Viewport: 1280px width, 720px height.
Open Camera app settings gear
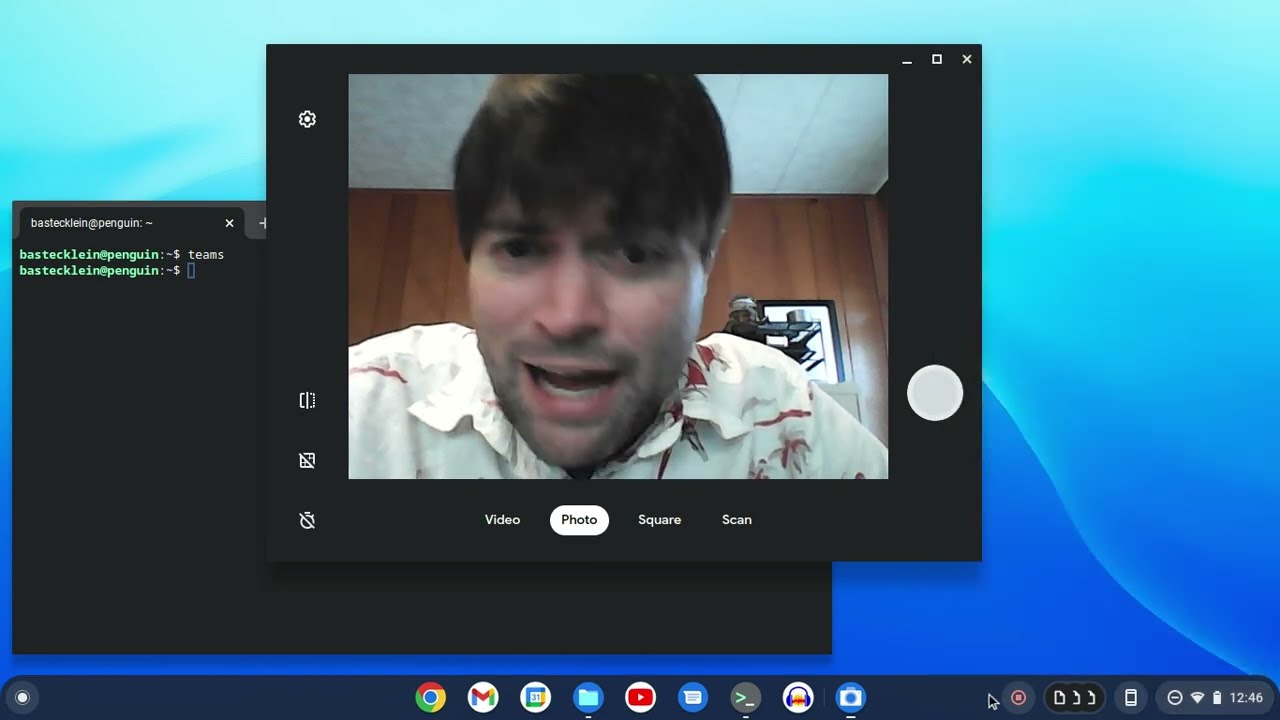[x=307, y=119]
